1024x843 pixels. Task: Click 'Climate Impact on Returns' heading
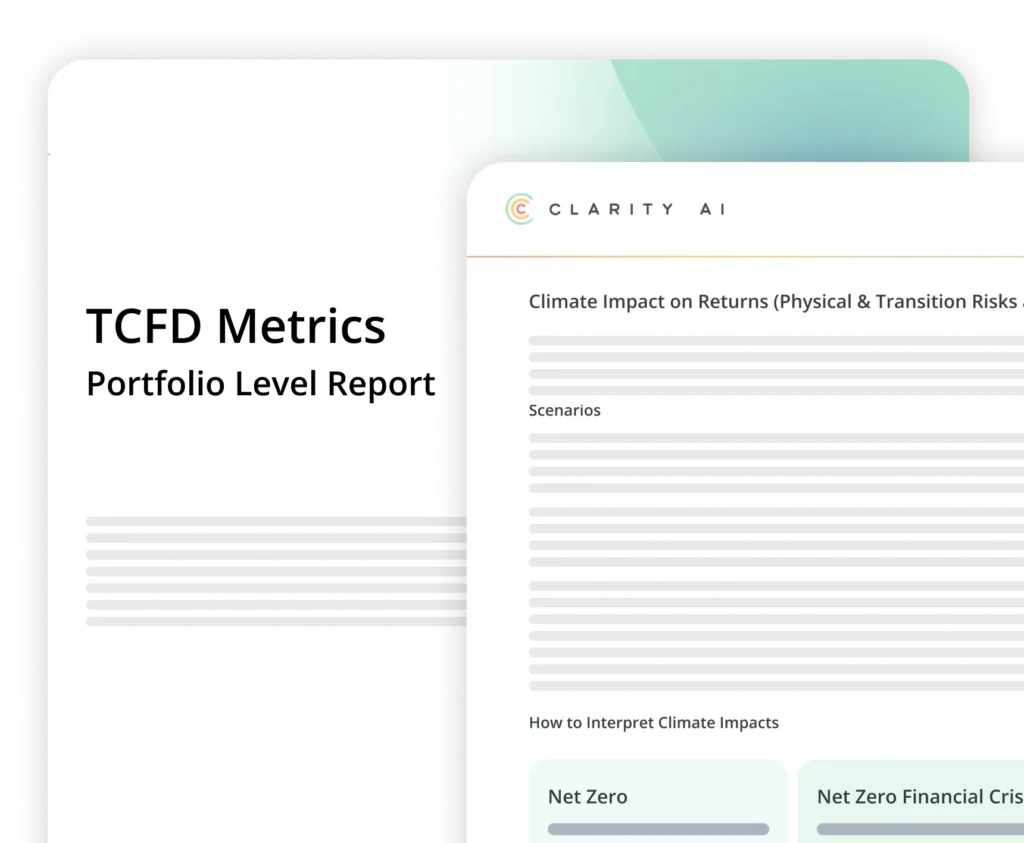tap(776, 302)
